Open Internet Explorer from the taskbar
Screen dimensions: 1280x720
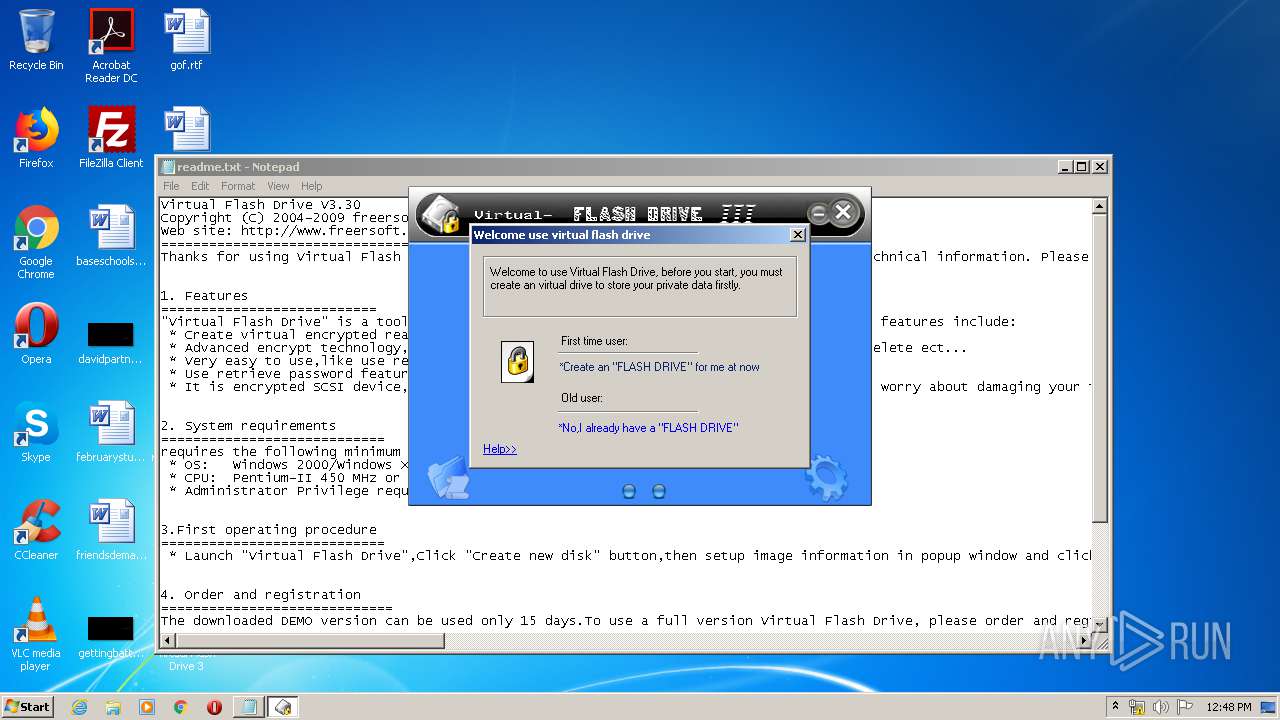(x=79, y=707)
